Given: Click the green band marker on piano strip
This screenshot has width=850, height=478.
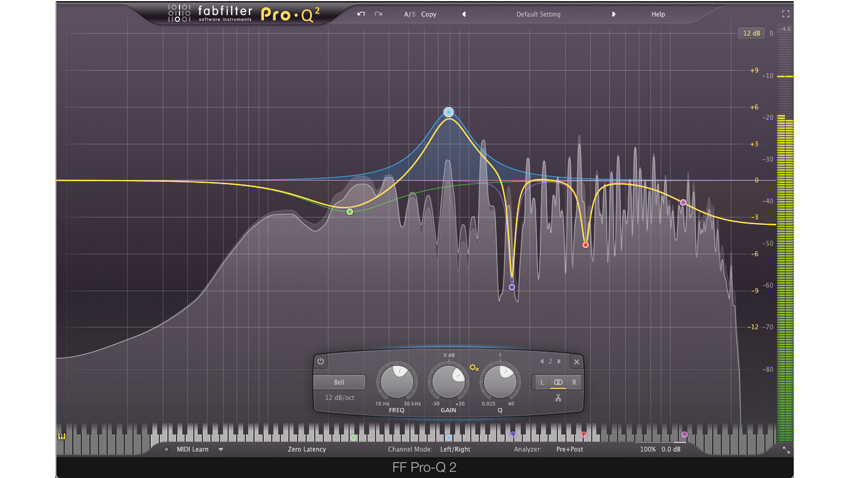Looking at the screenshot, I should (x=353, y=437).
